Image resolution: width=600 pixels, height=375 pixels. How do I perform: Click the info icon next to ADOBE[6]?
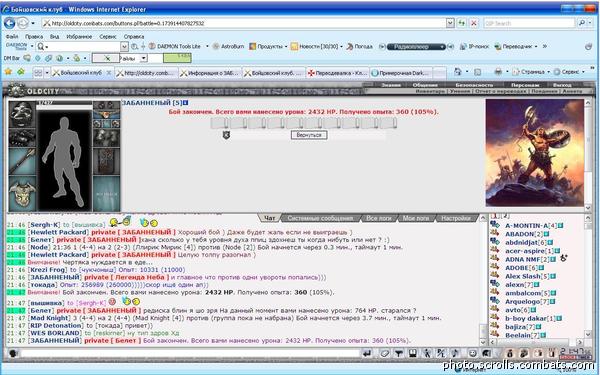click(546, 268)
